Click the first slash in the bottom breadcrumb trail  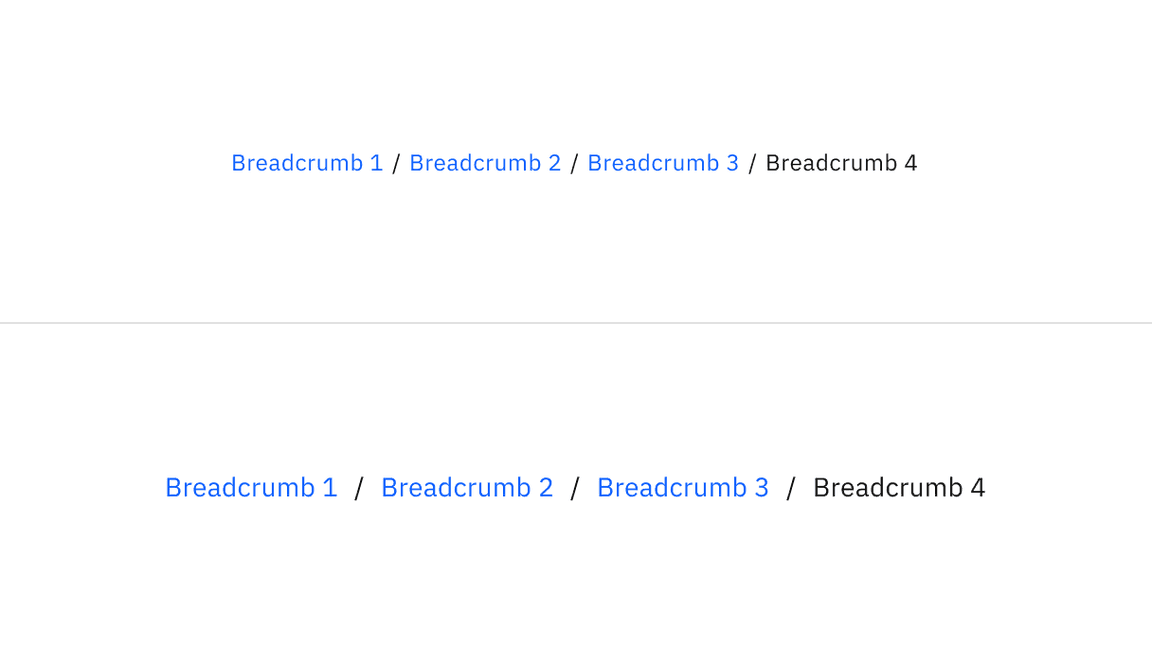click(x=359, y=487)
